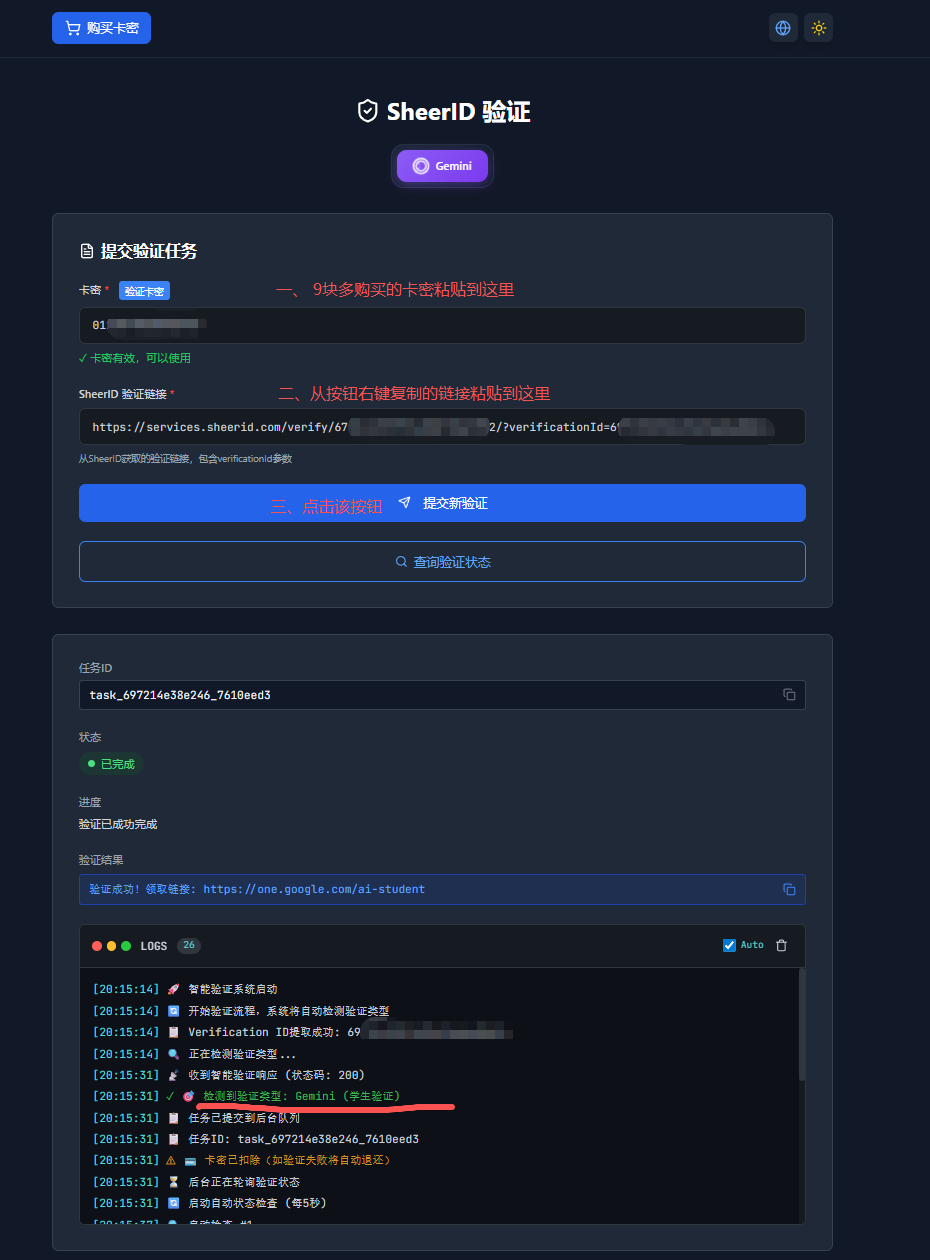Screen dimensions: 930x1260
Task: Click the 查询验证状态 button
Action: (x=442, y=562)
